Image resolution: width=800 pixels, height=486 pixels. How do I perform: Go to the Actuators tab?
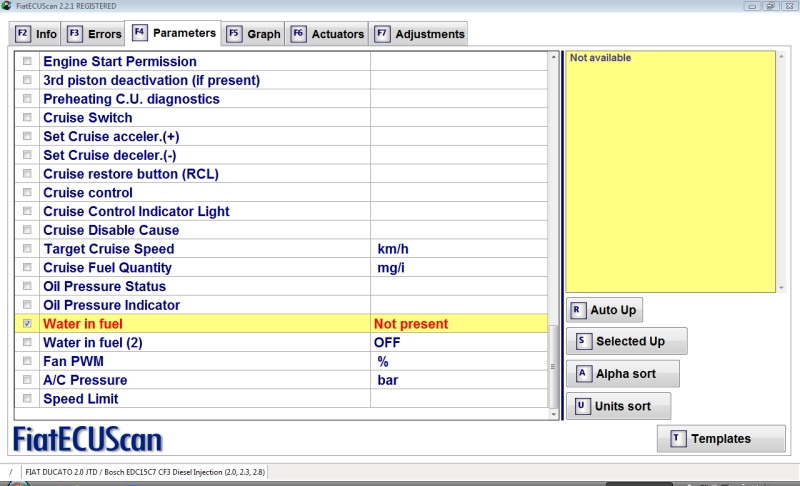coord(327,34)
